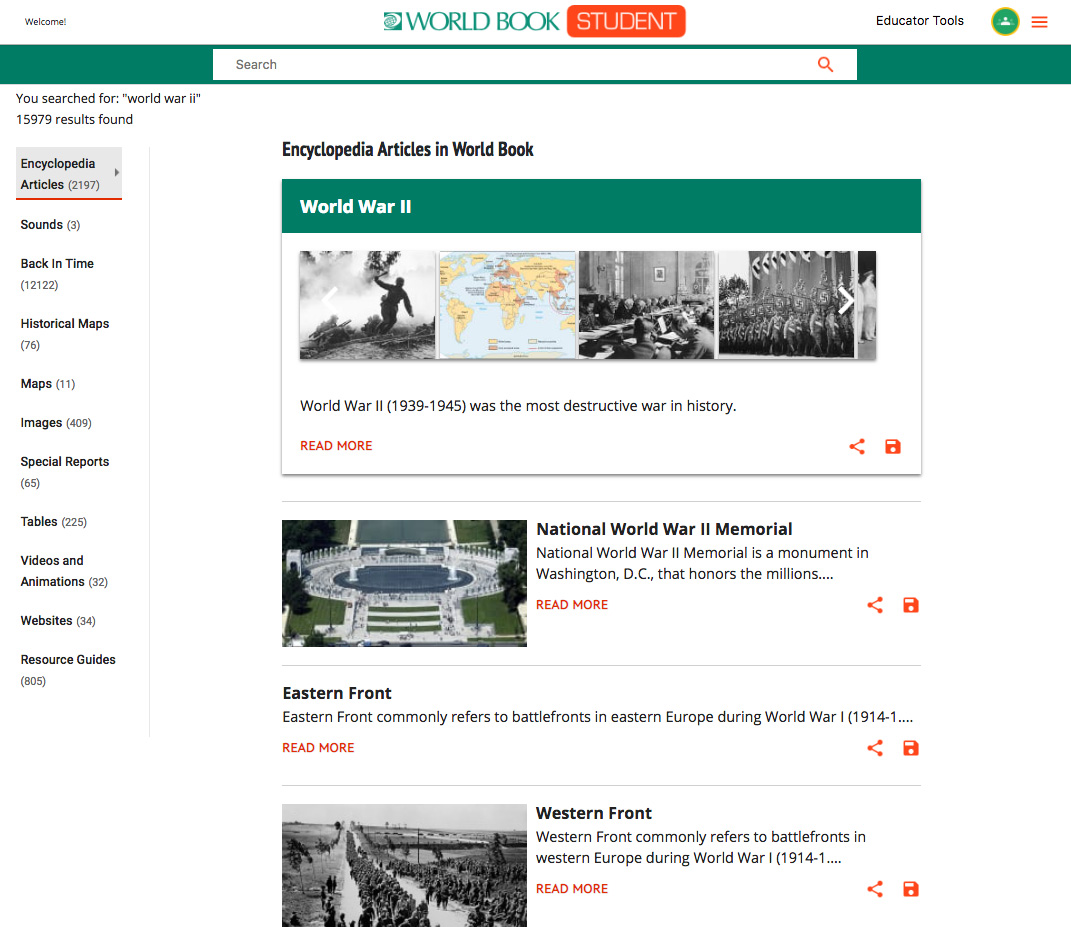
Task: Click the '15979 results found' text
Action: pos(74,120)
